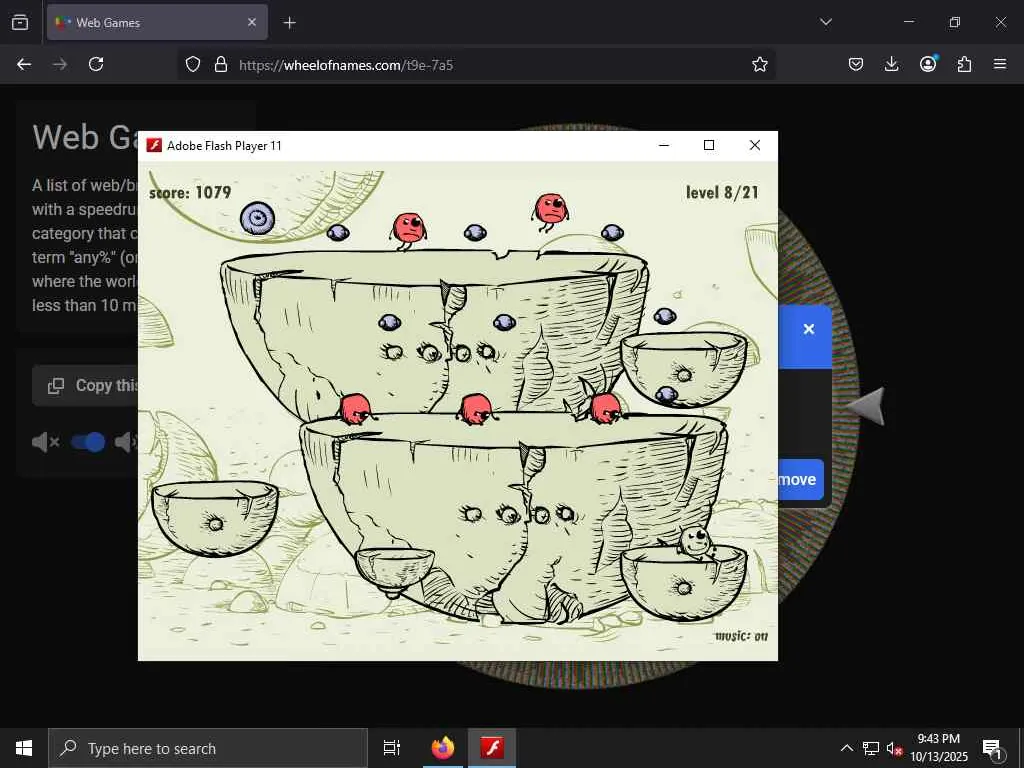Open Task View on the taskbar
The image size is (1024, 768).
tap(392, 748)
